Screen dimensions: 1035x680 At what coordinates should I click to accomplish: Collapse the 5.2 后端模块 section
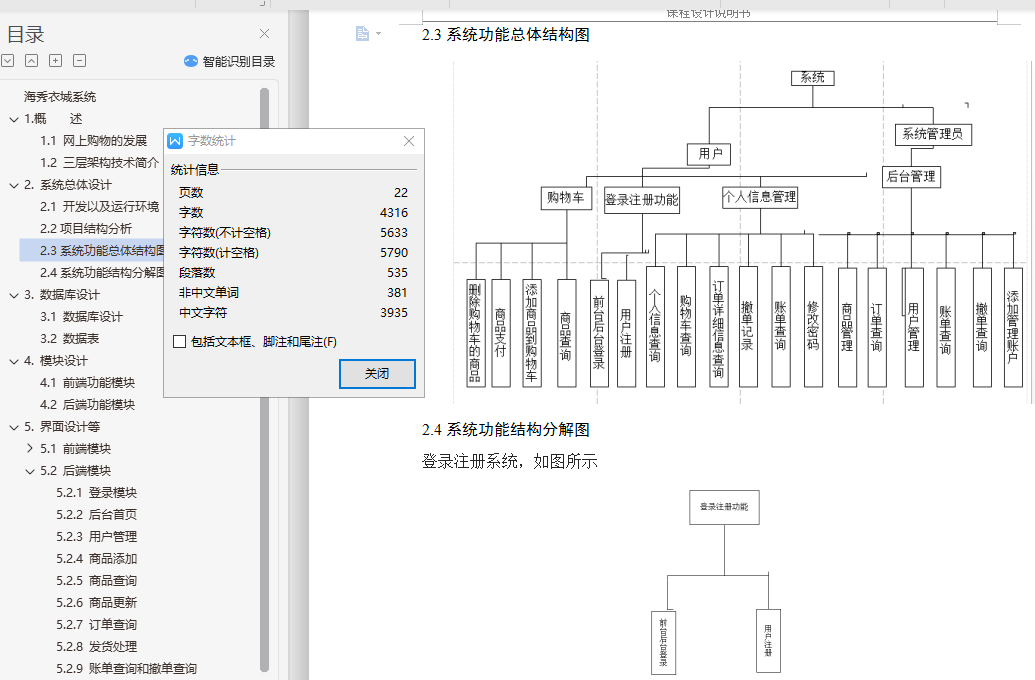coord(30,471)
